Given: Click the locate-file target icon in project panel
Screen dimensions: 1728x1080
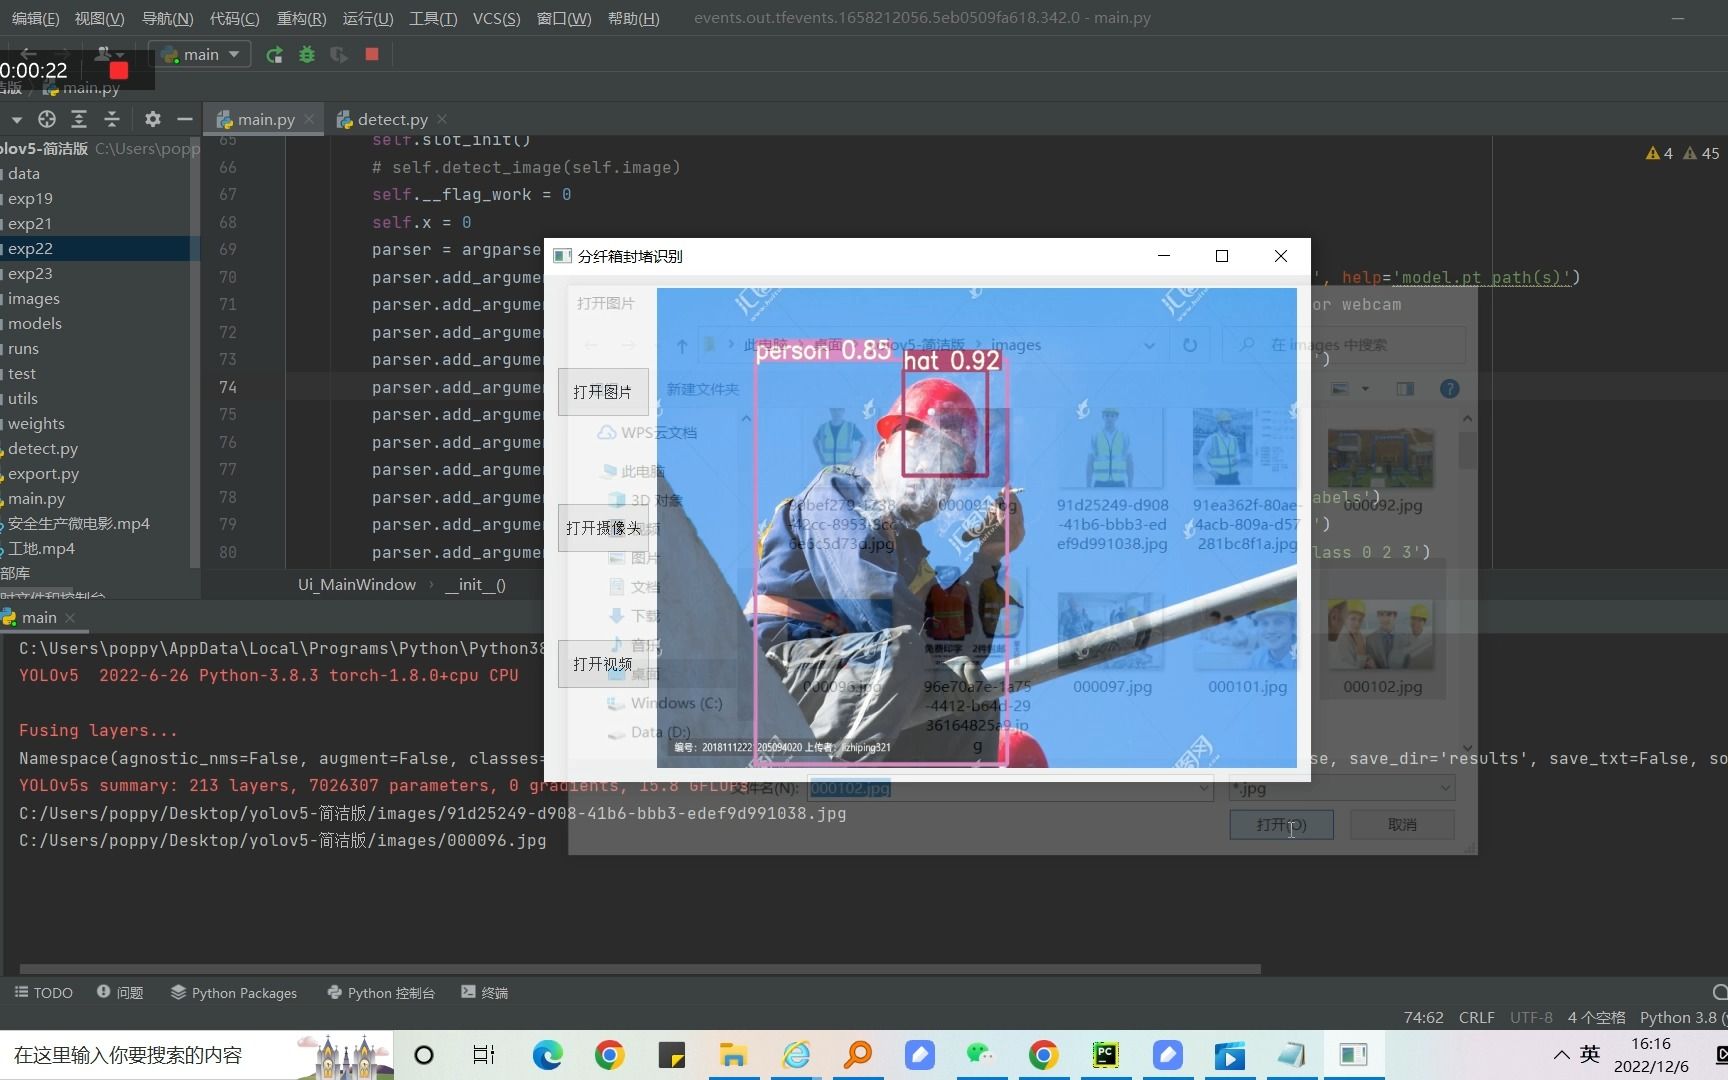Looking at the screenshot, I should (x=46, y=119).
